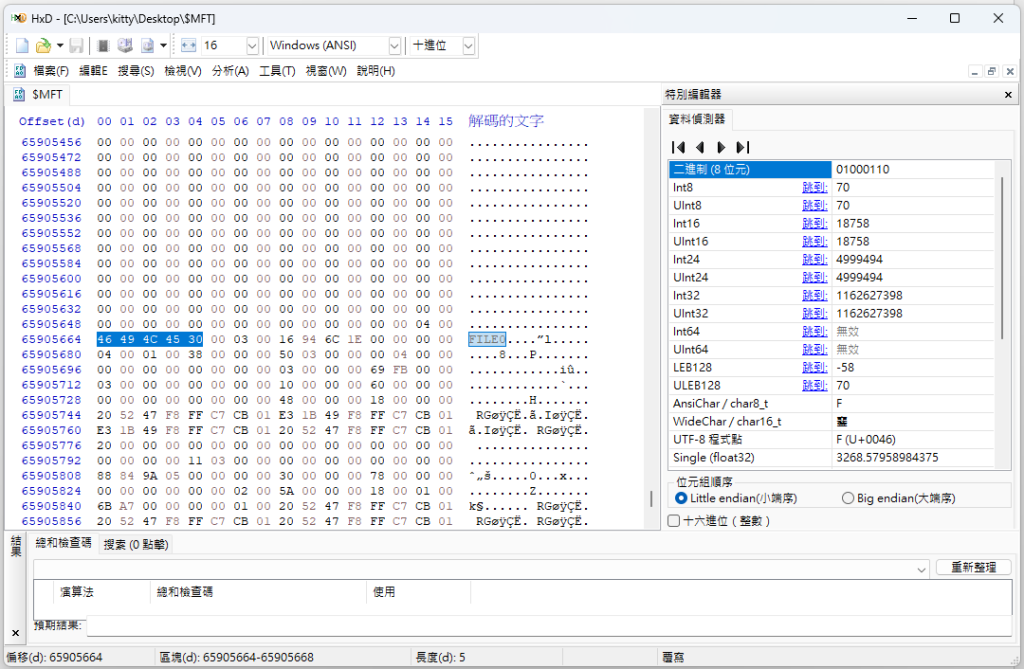Click the bytes-per-row arrows icon

point(189,46)
